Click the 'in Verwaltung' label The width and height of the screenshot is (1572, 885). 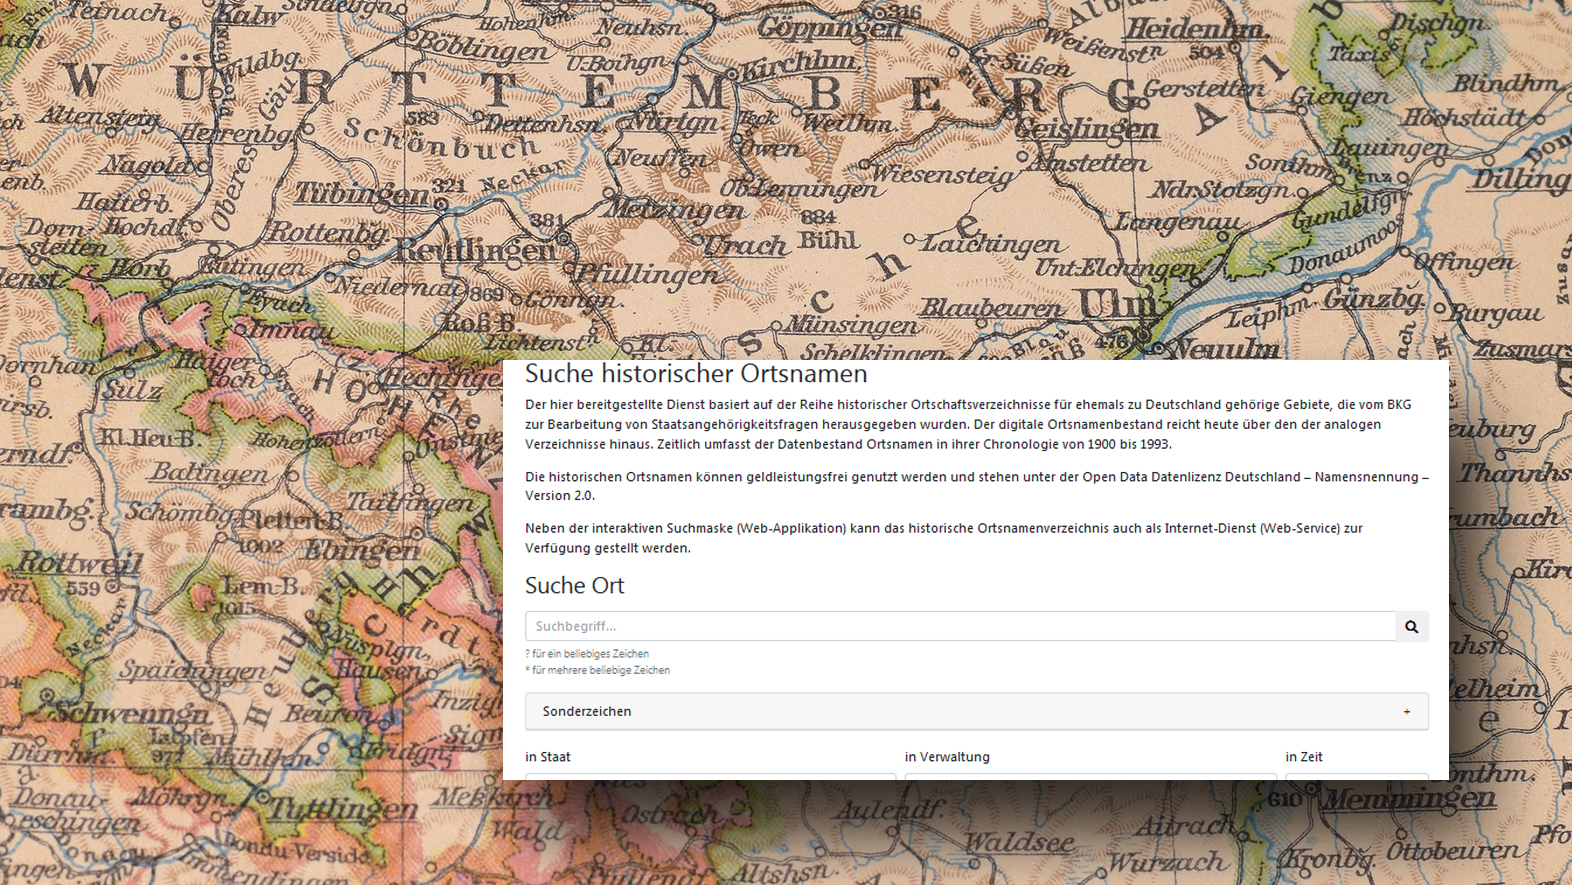click(x=947, y=757)
